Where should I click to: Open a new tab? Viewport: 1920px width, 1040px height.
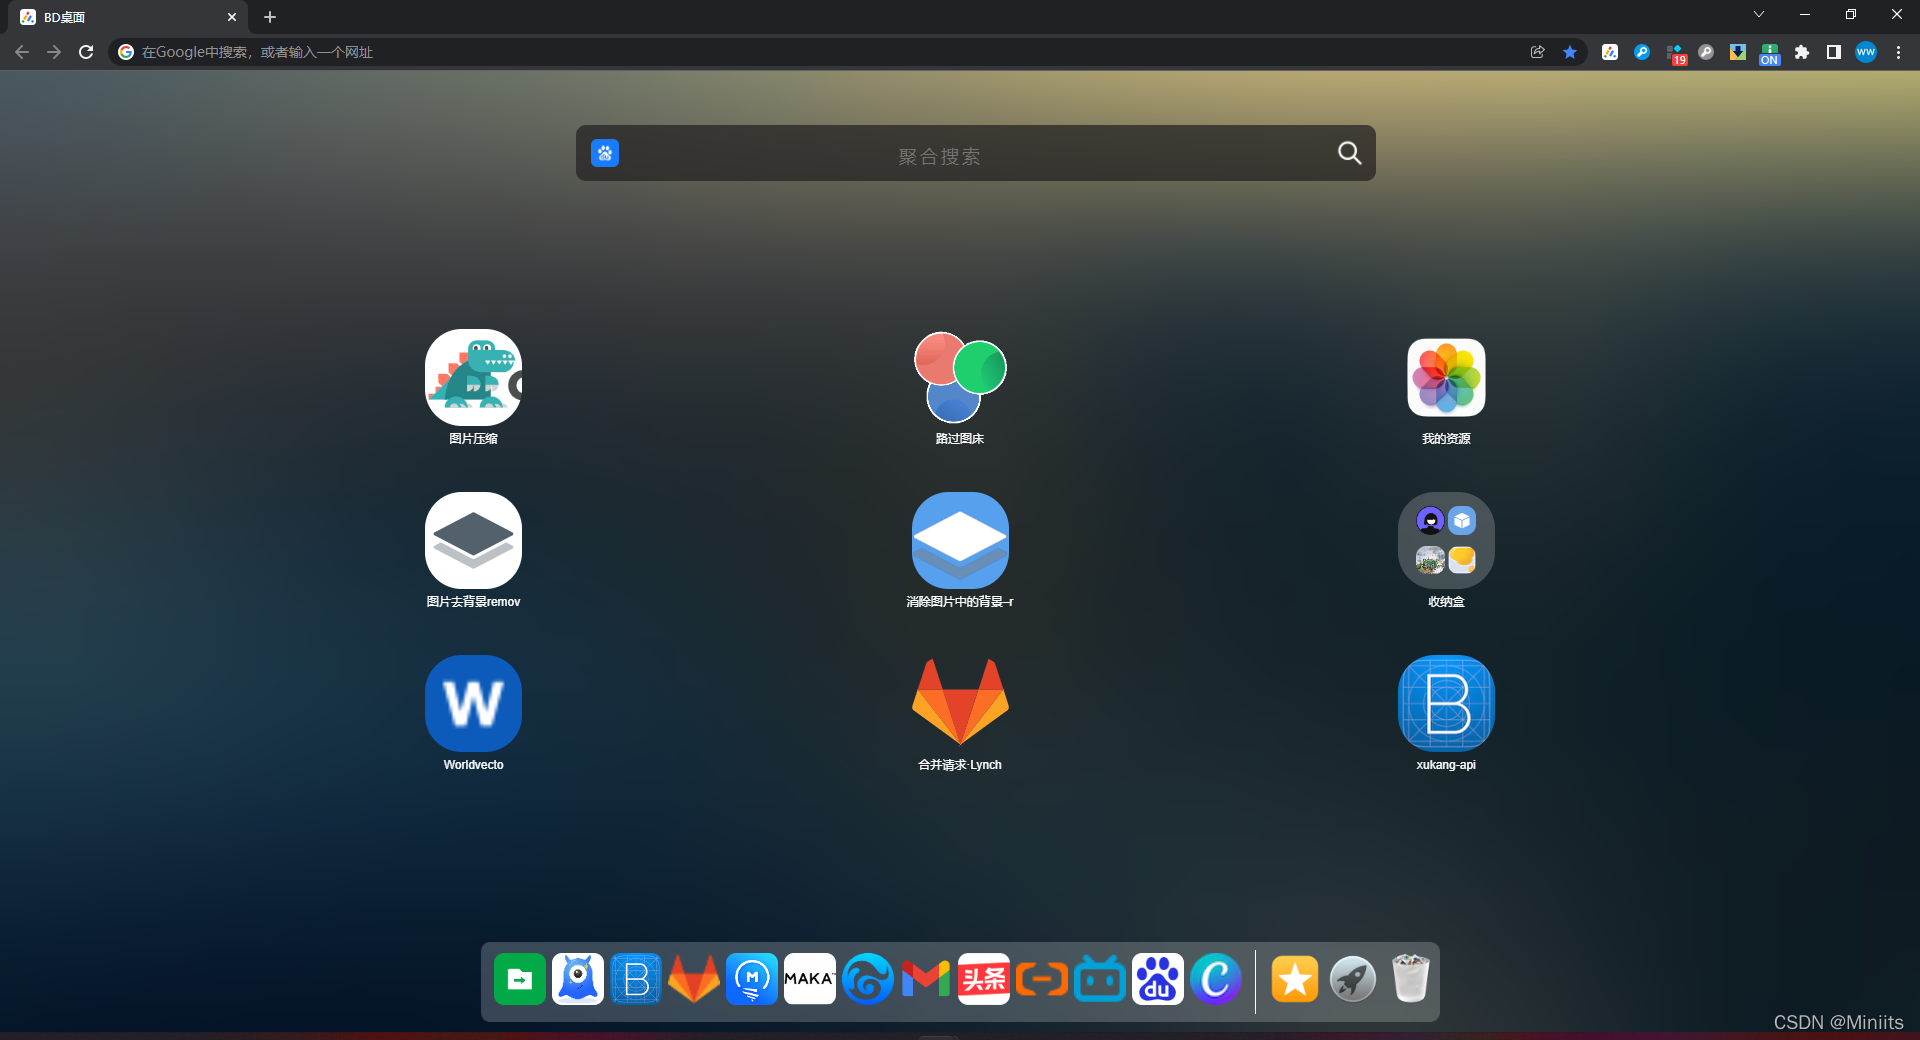pyautogui.click(x=270, y=17)
